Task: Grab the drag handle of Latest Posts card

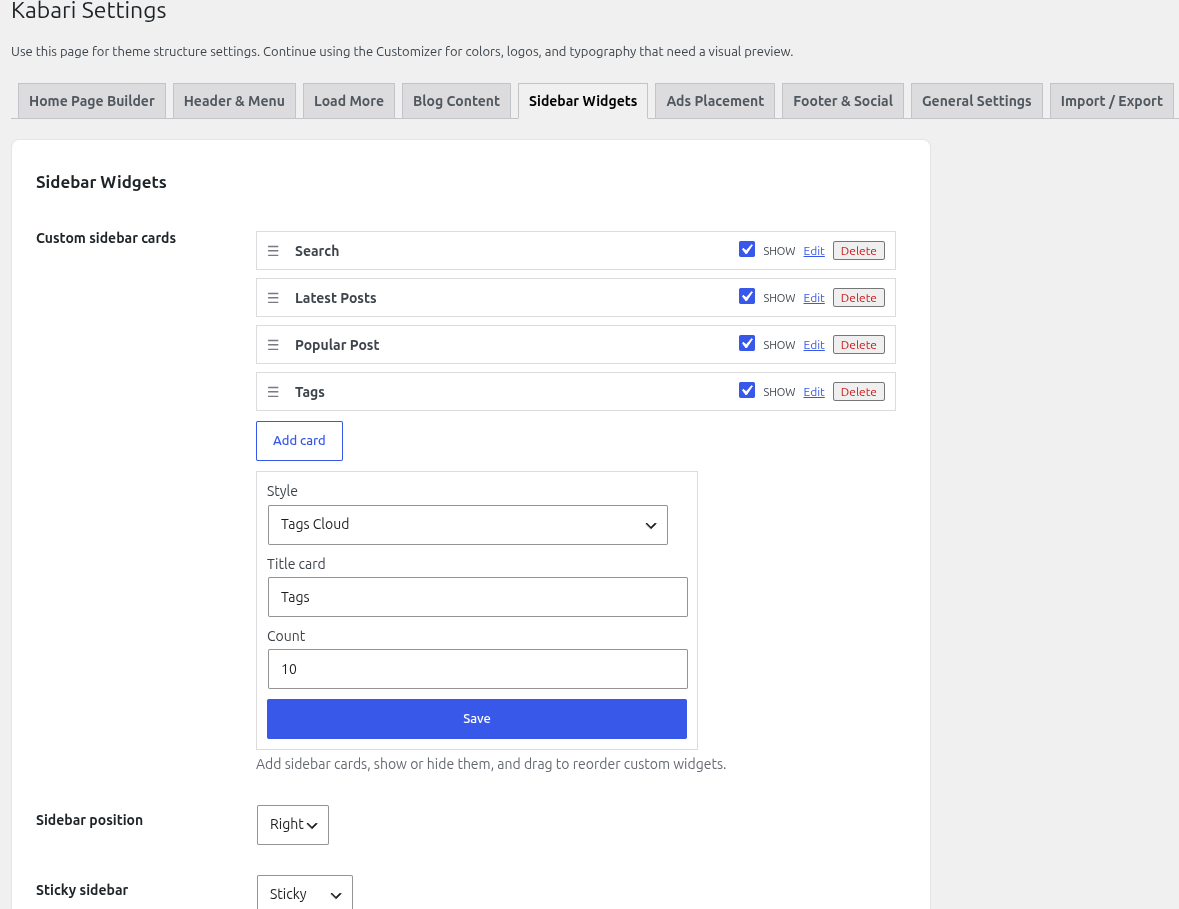Action: [273, 298]
